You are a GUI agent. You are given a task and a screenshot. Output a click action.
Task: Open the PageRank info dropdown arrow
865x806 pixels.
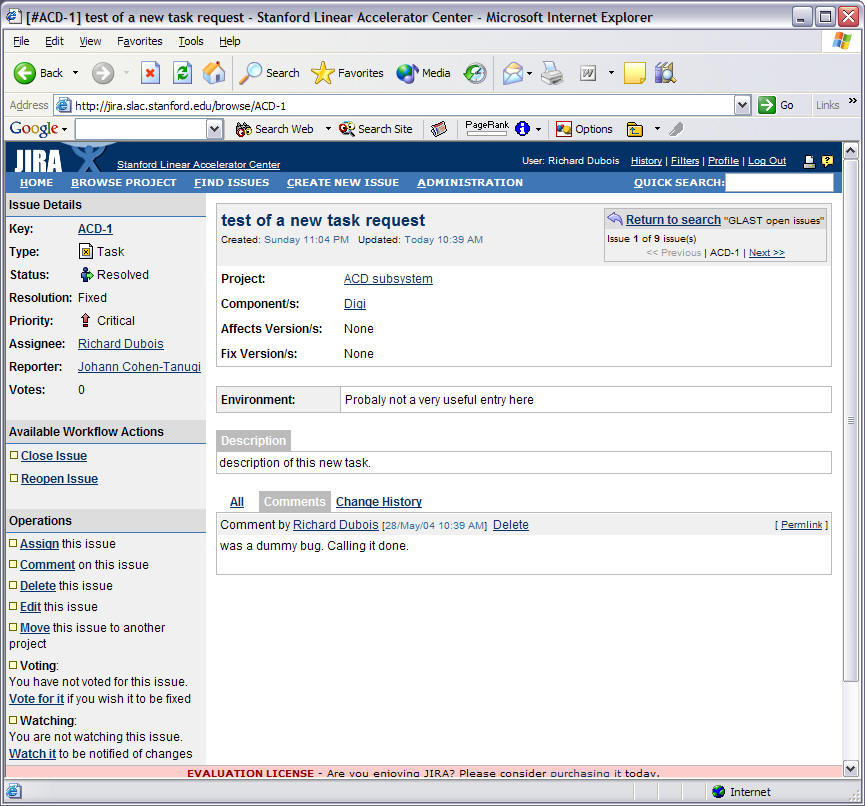pos(538,129)
